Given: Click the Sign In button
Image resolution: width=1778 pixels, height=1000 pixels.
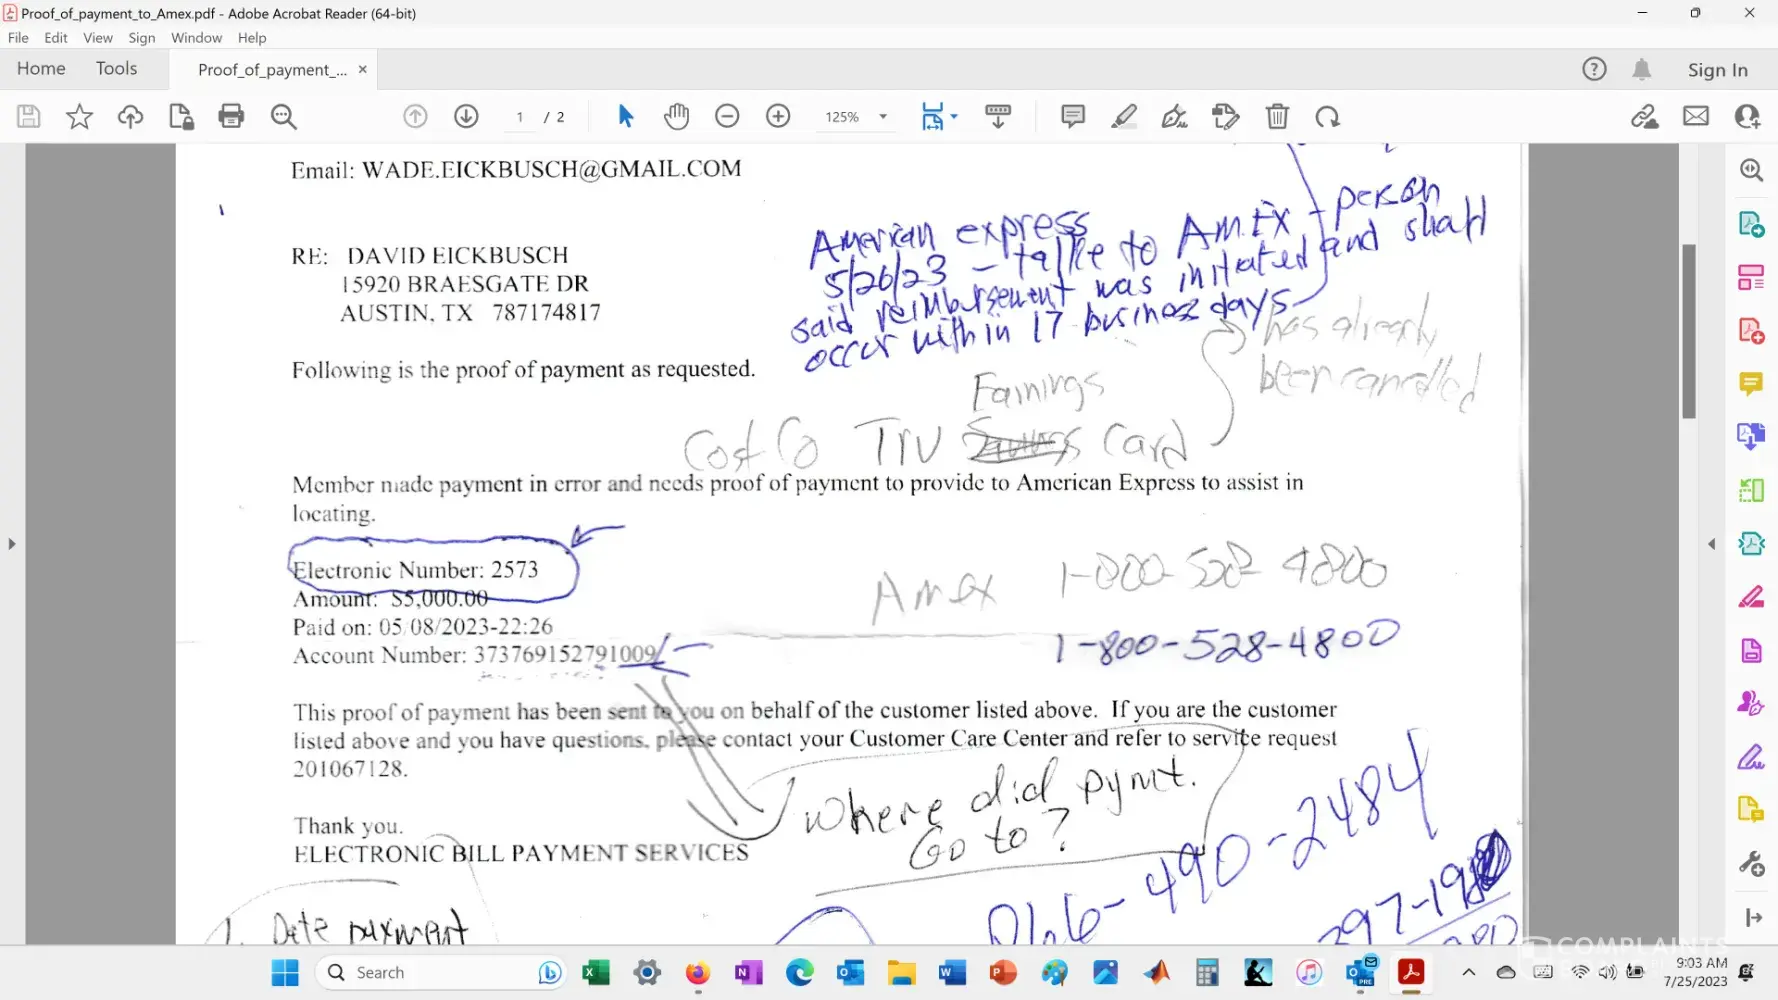Looking at the screenshot, I should click(x=1717, y=70).
